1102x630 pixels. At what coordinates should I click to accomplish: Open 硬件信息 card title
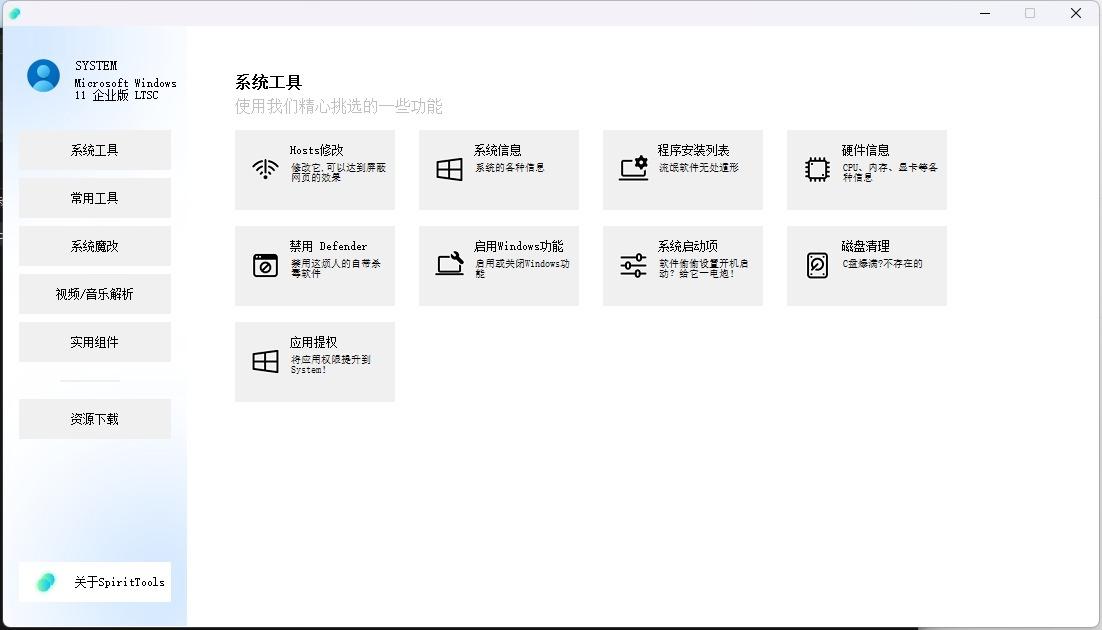pos(866,150)
